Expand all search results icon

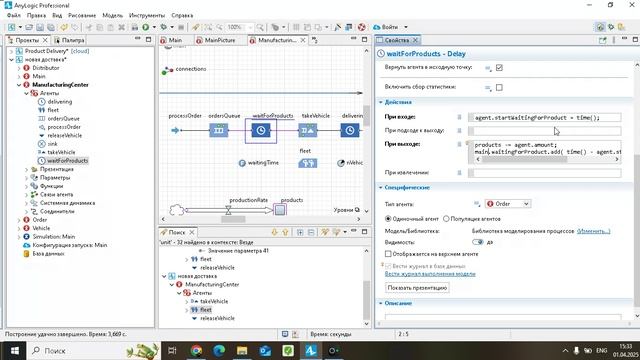[300, 232]
